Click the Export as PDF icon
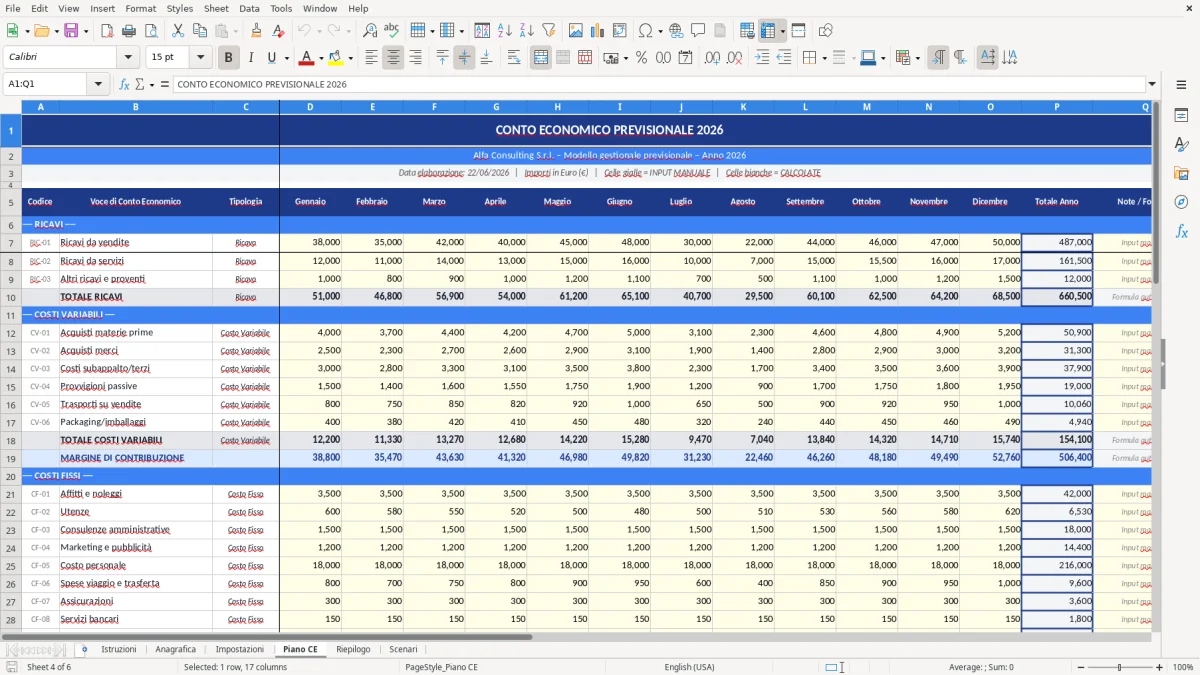The height and width of the screenshot is (675, 1200). coord(107,31)
